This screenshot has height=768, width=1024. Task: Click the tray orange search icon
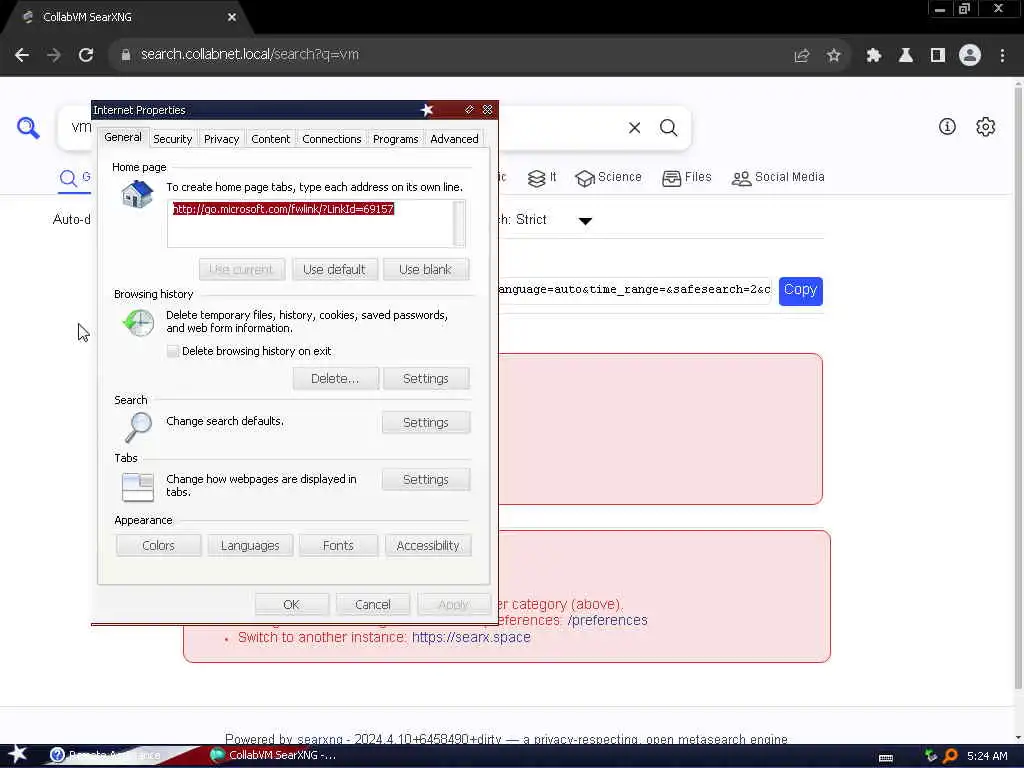pyautogui.click(x=950, y=756)
